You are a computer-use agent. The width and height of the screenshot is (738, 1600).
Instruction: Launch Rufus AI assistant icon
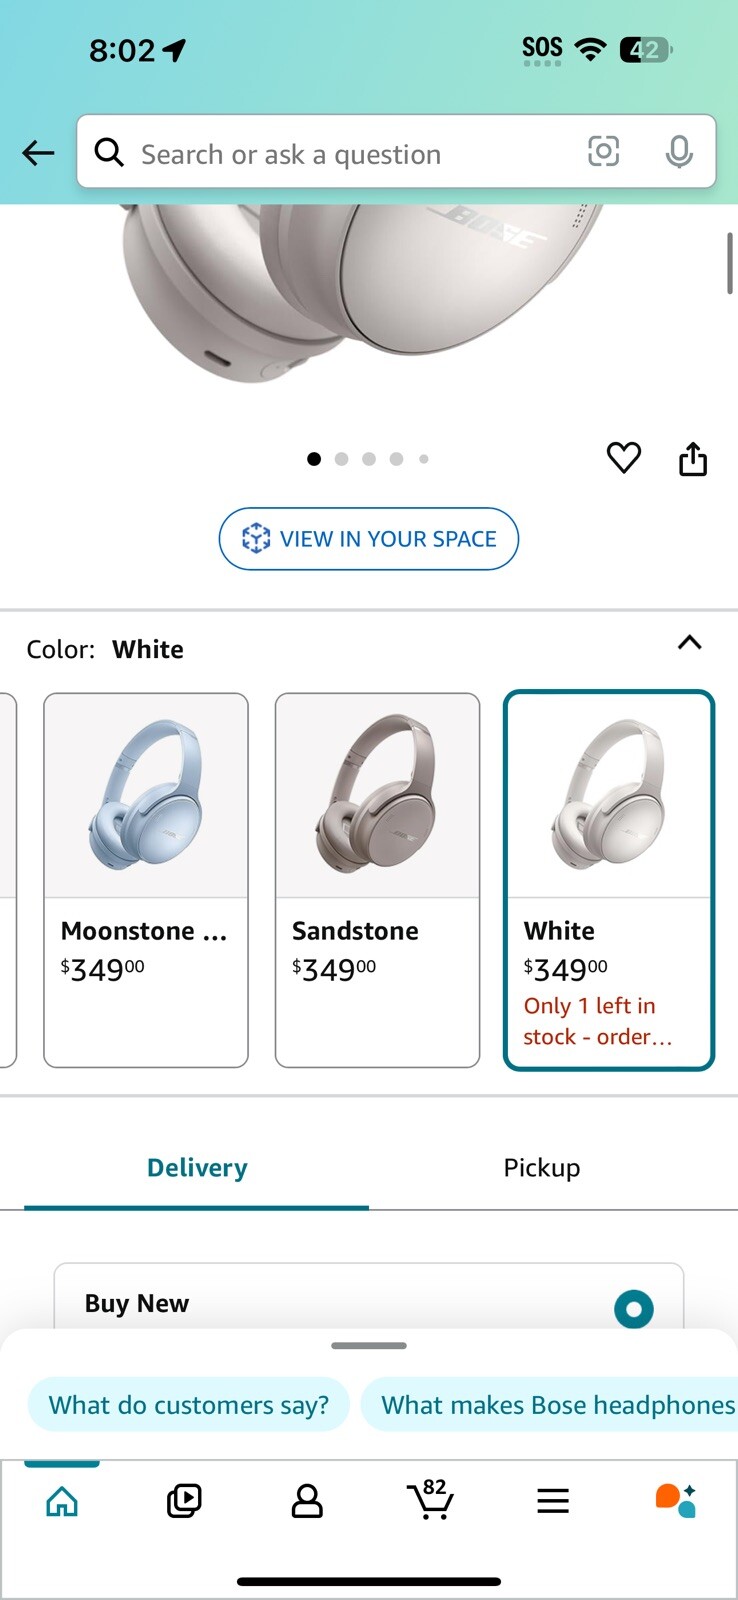[676, 1500]
